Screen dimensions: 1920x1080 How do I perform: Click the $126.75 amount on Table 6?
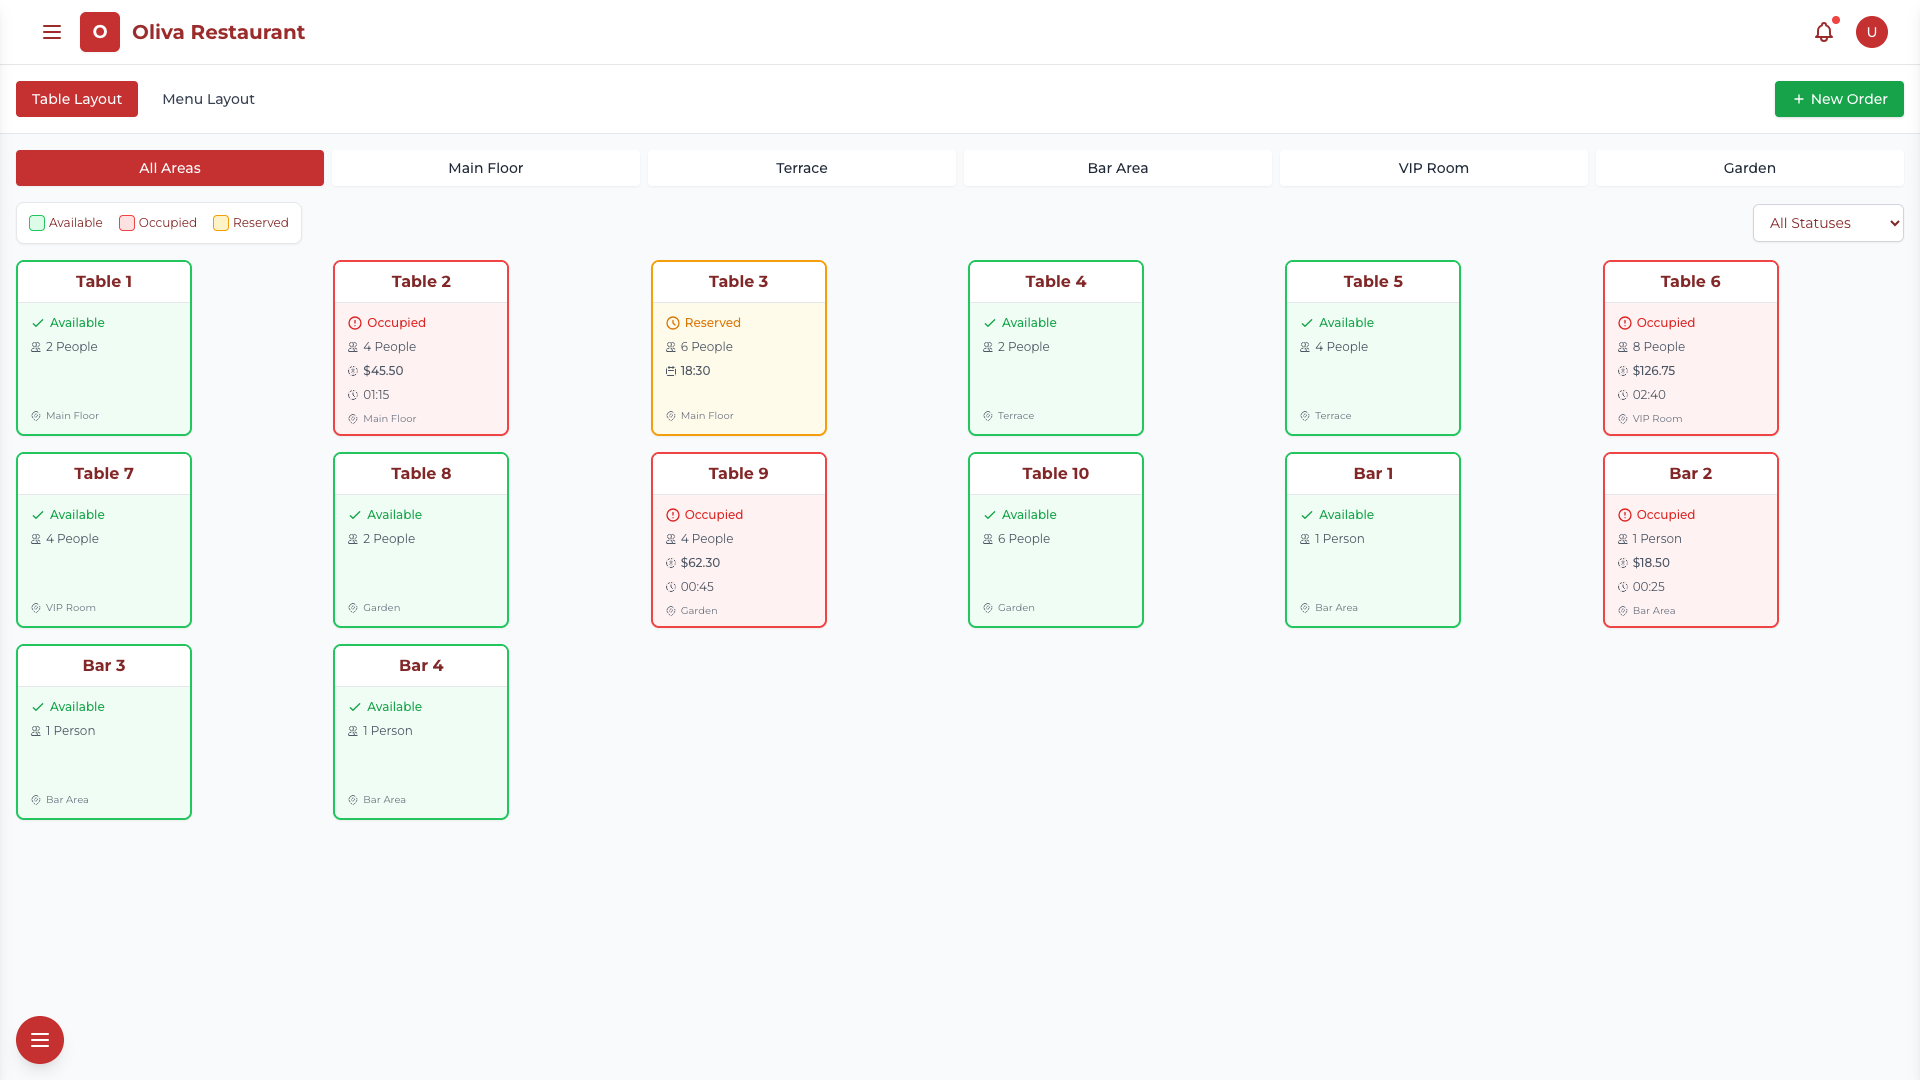click(x=1654, y=371)
